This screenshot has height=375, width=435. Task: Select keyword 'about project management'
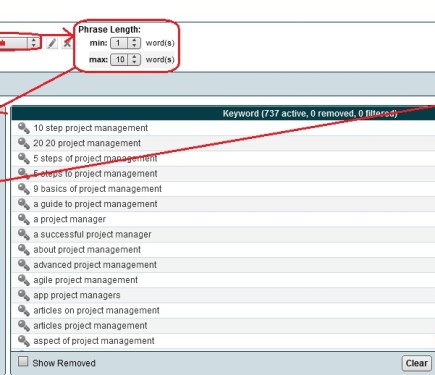87,250
